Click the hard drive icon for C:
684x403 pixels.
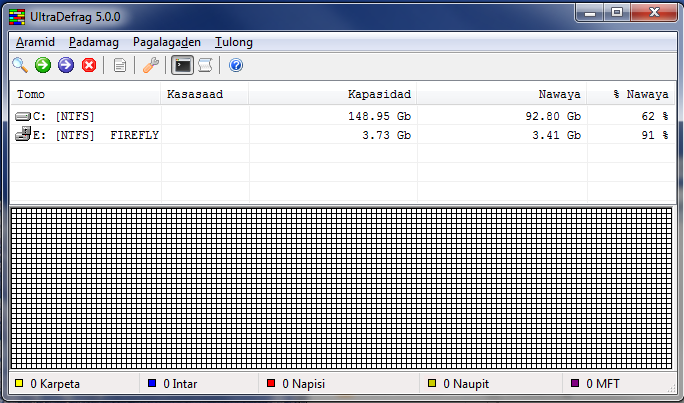(x=23, y=116)
